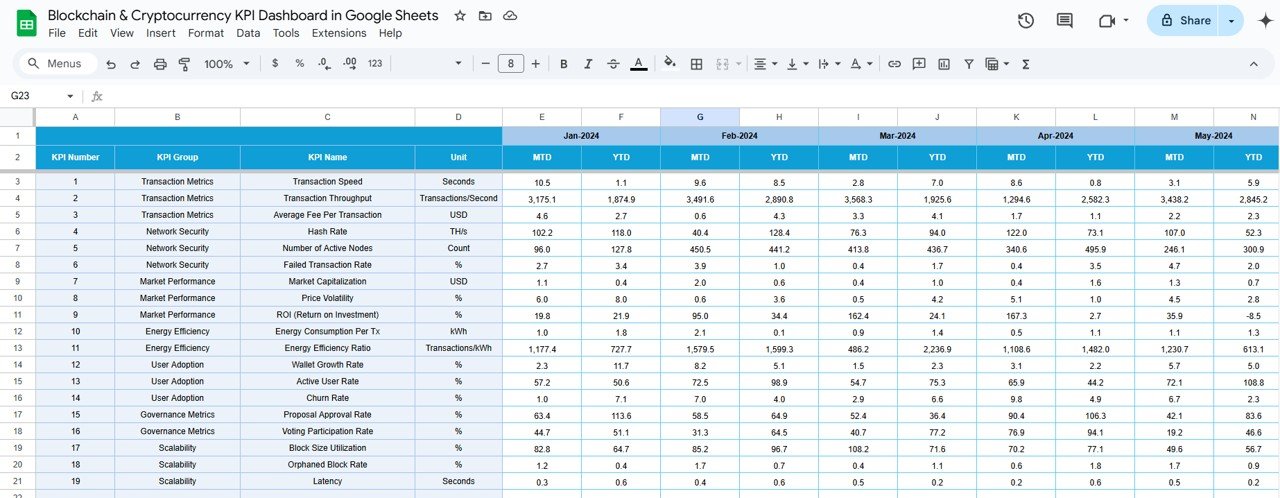Open Share options dropdown arrow

1231,21
